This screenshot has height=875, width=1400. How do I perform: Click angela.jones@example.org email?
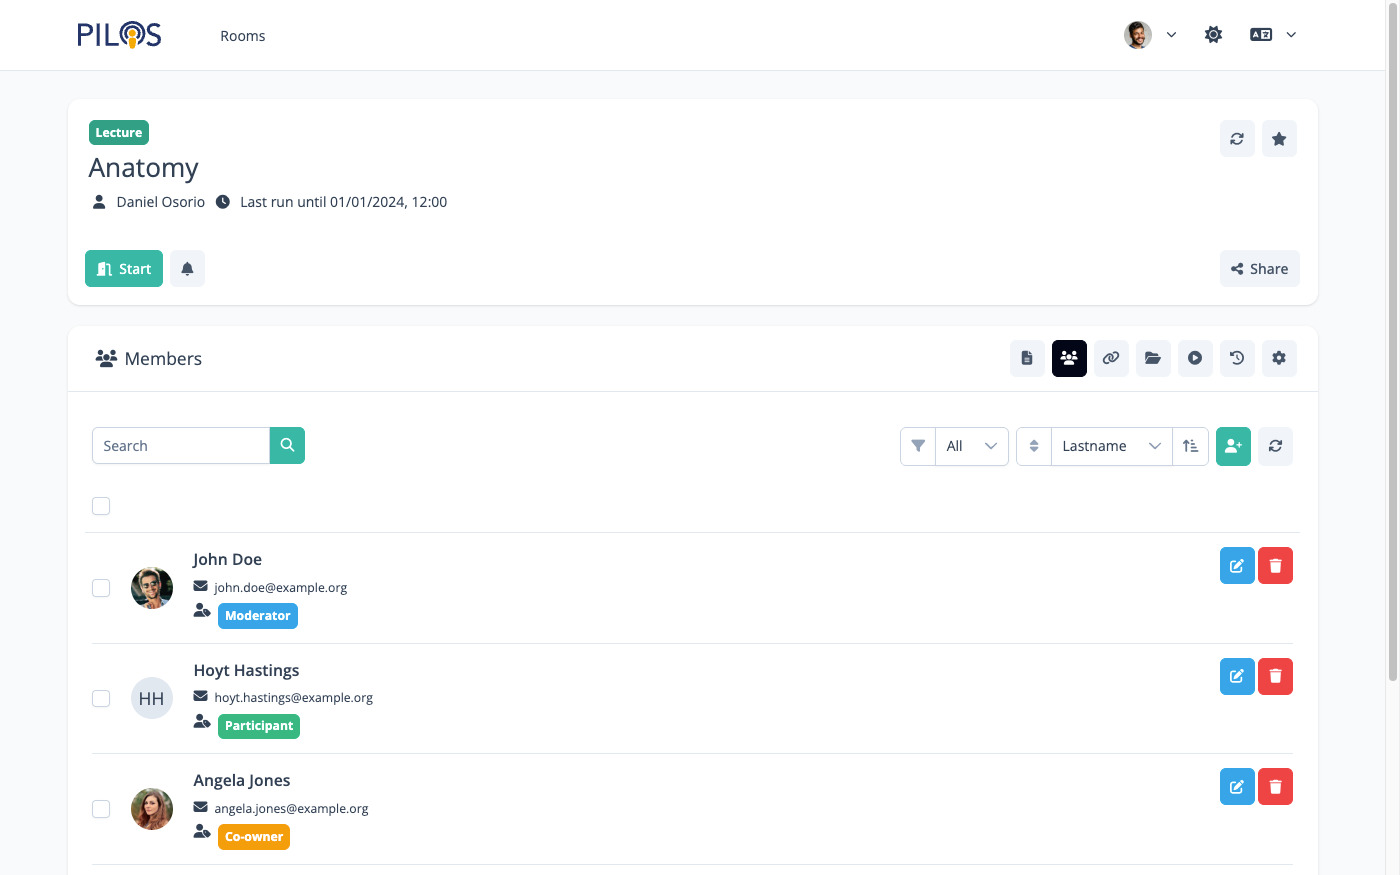point(291,809)
